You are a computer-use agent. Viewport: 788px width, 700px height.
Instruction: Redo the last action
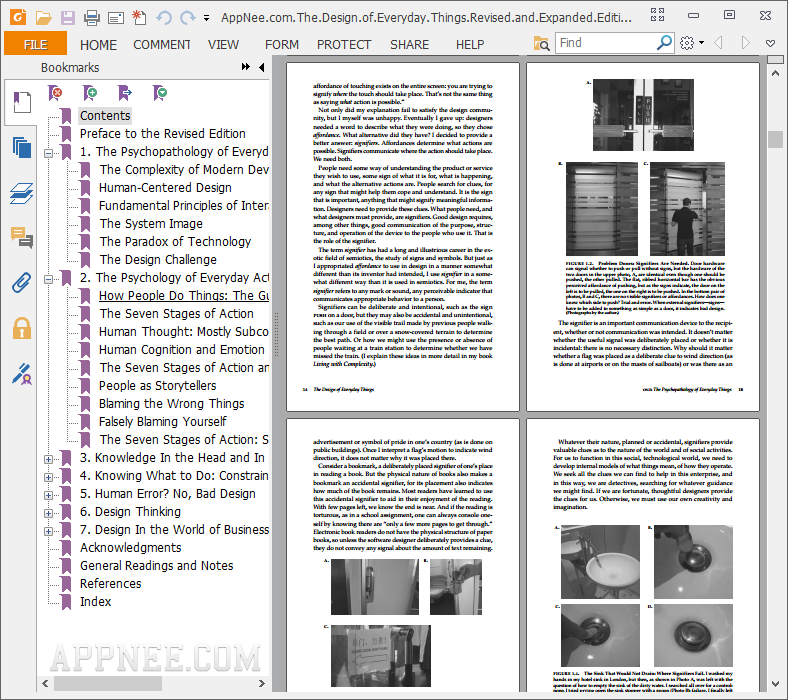tap(187, 18)
